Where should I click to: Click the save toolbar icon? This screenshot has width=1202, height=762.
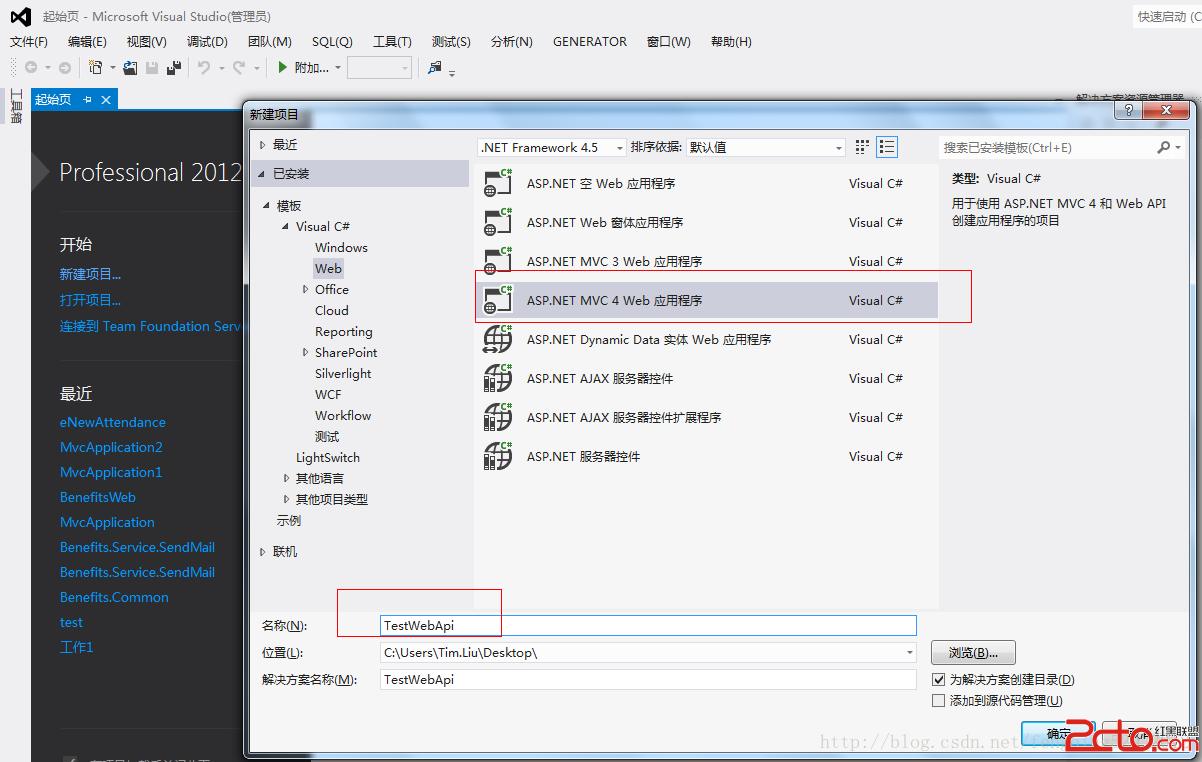(x=152, y=68)
